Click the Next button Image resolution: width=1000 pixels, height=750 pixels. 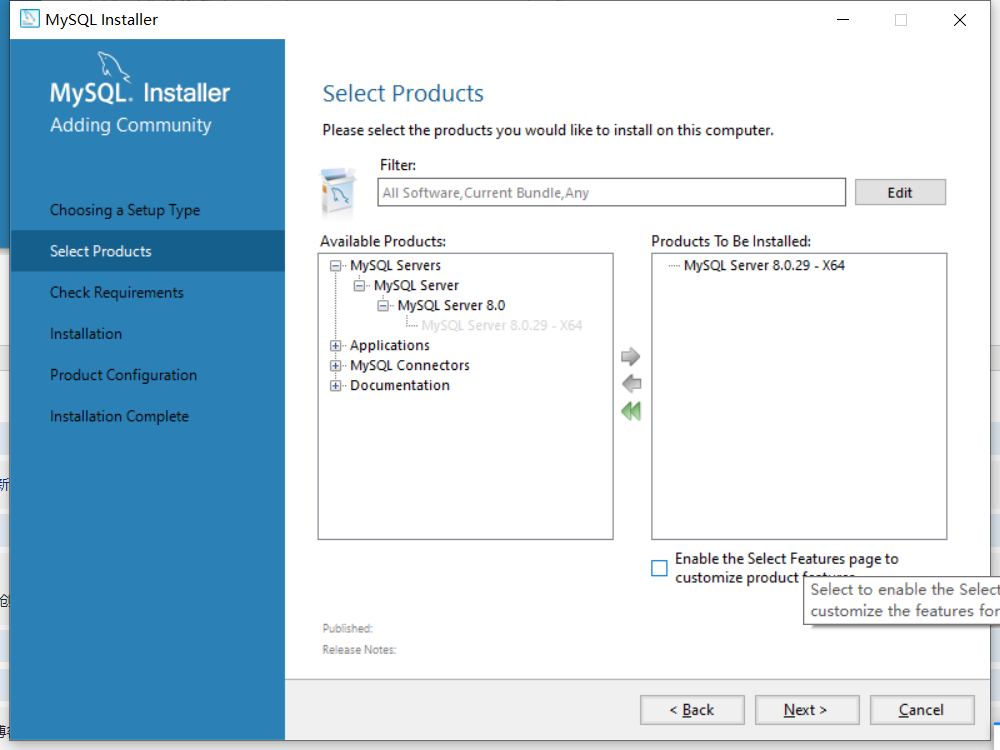tap(807, 710)
